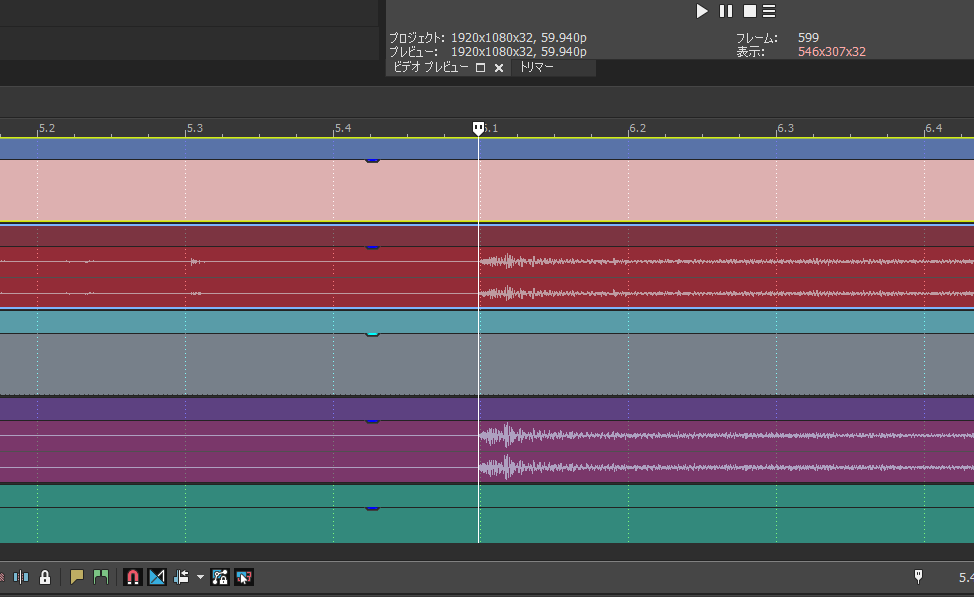Click the white padlock lock icon
This screenshot has height=597, width=974.
click(x=44, y=577)
